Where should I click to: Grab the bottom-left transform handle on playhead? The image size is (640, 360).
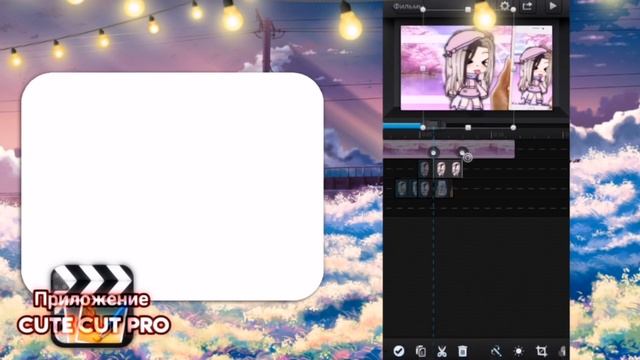423,127
